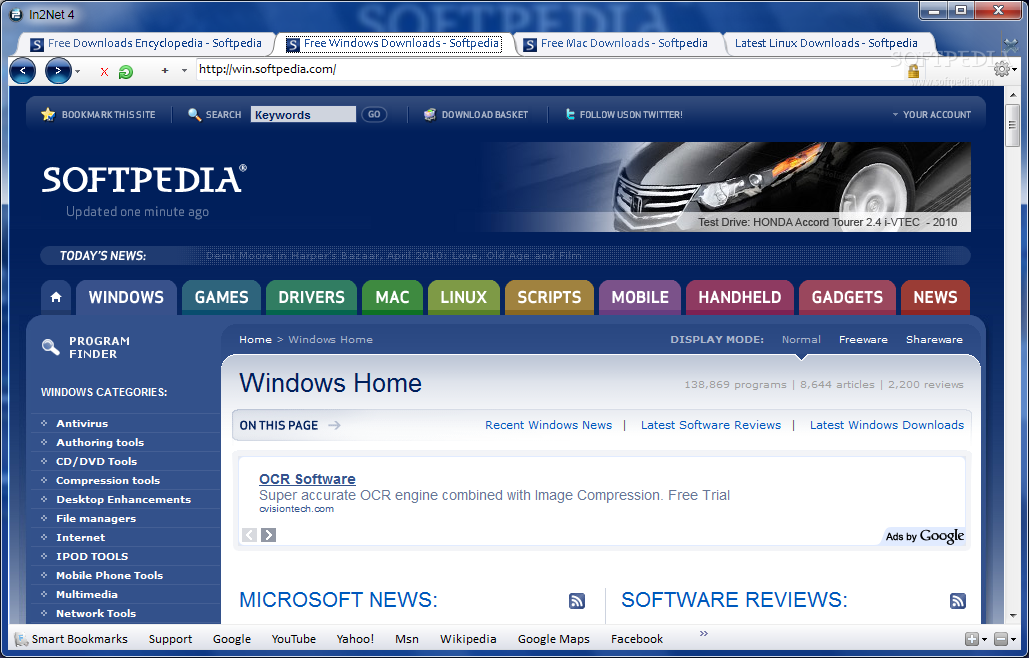Screen dimensions: 1029x658
Task: Open the Linux section tab
Action: pos(463,297)
